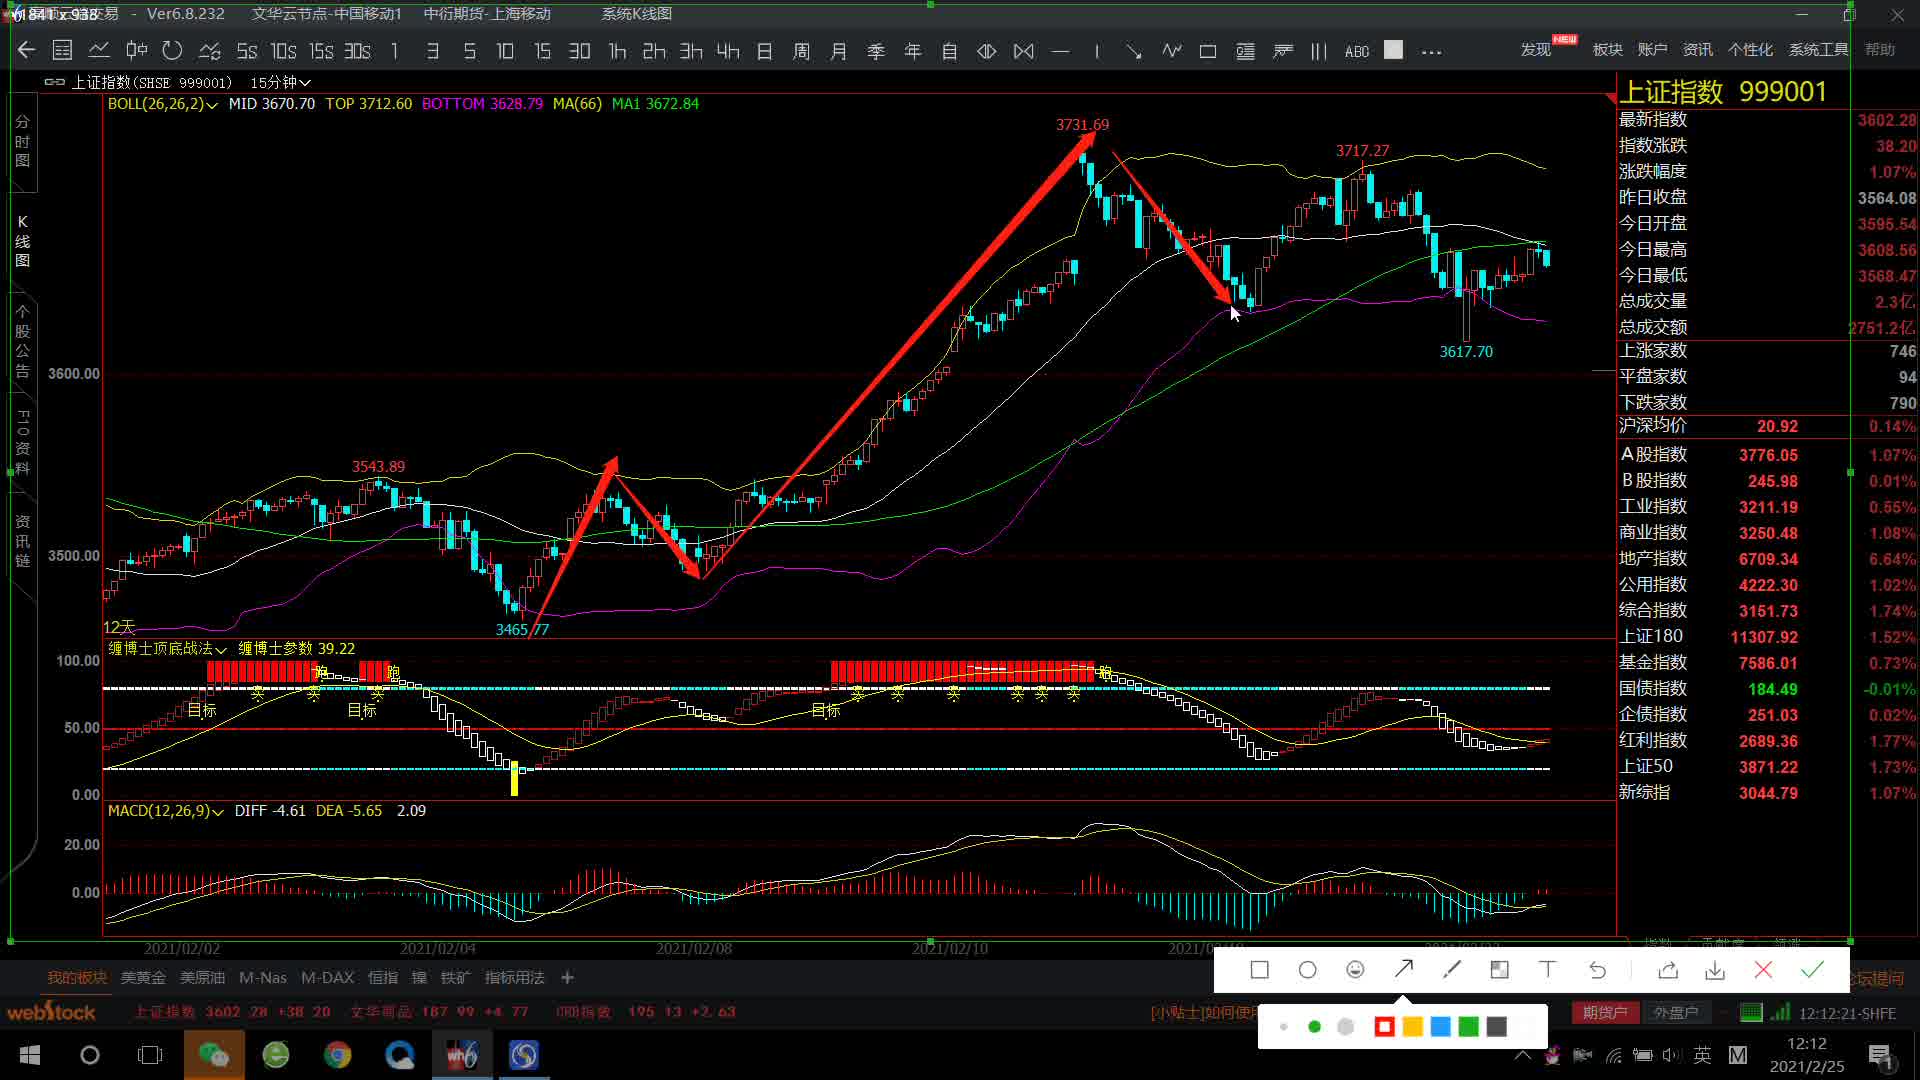Switch chart to monthly 月 period
This screenshot has height=1080, width=1920.
click(x=838, y=51)
